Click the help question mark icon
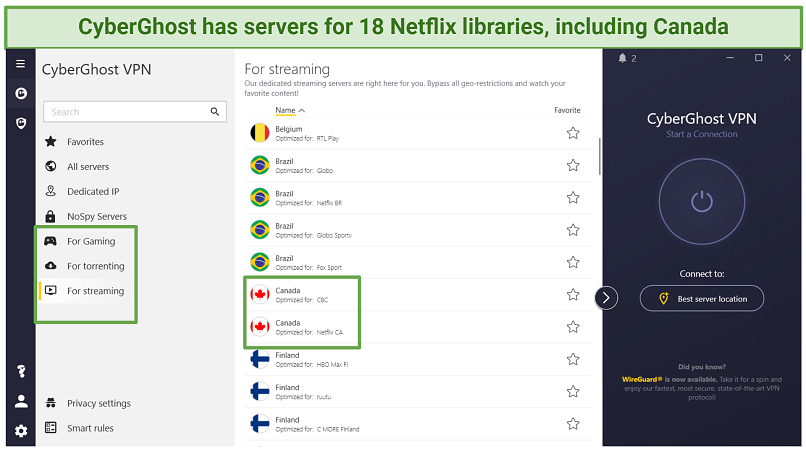The height and width of the screenshot is (453, 806). pyautogui.click(x=21, y=371)
